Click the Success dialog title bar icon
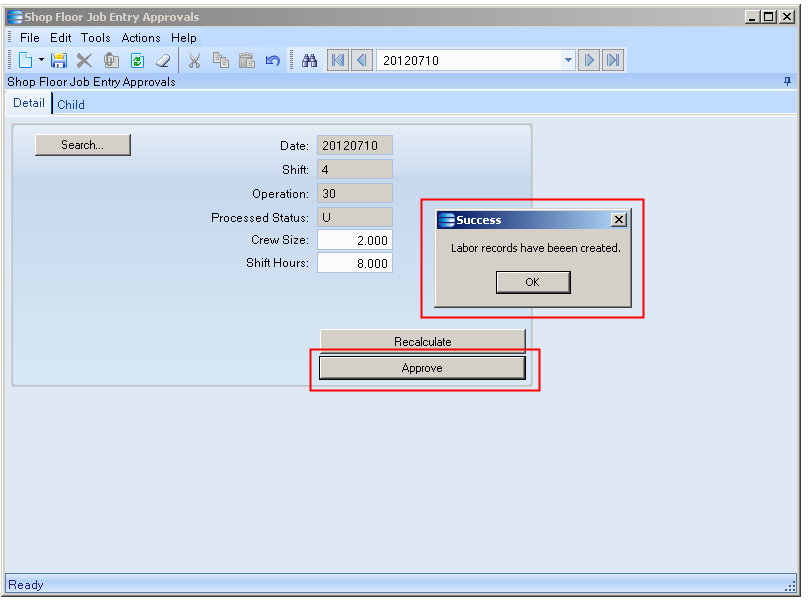This screenshot has width=808, height=600. tap(446, 220)
